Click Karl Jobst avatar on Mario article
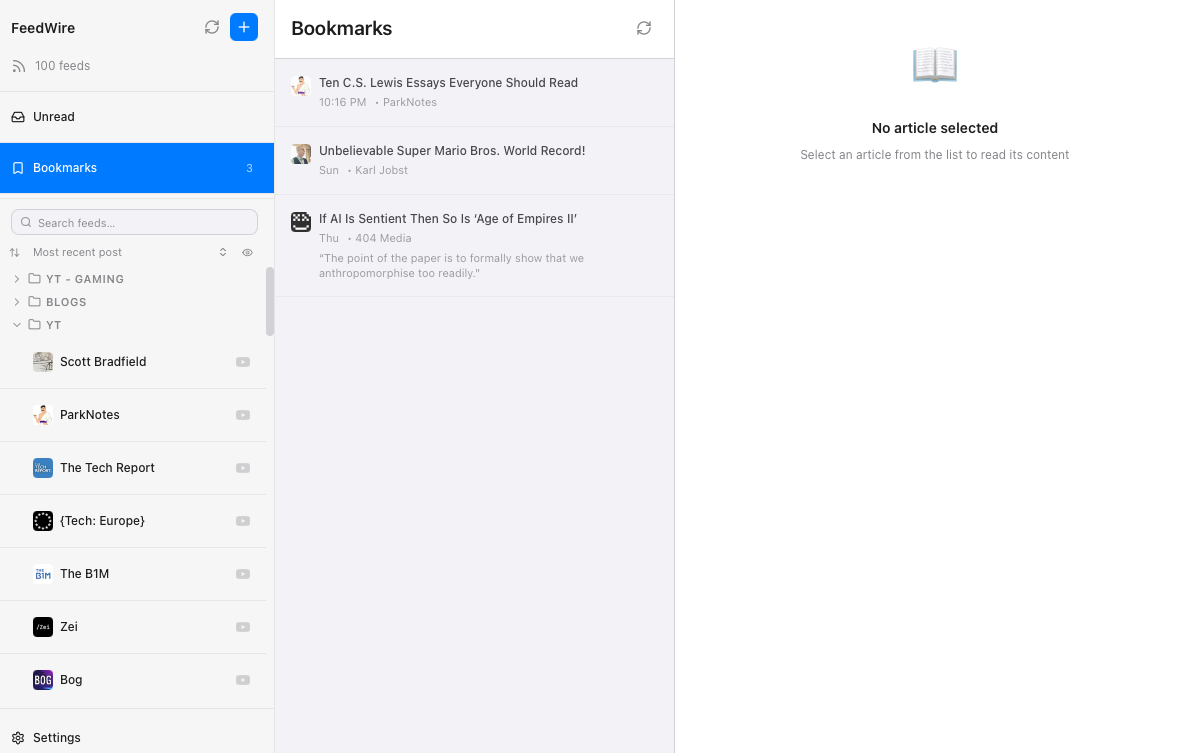1184x753 pixels. (301, 153)
